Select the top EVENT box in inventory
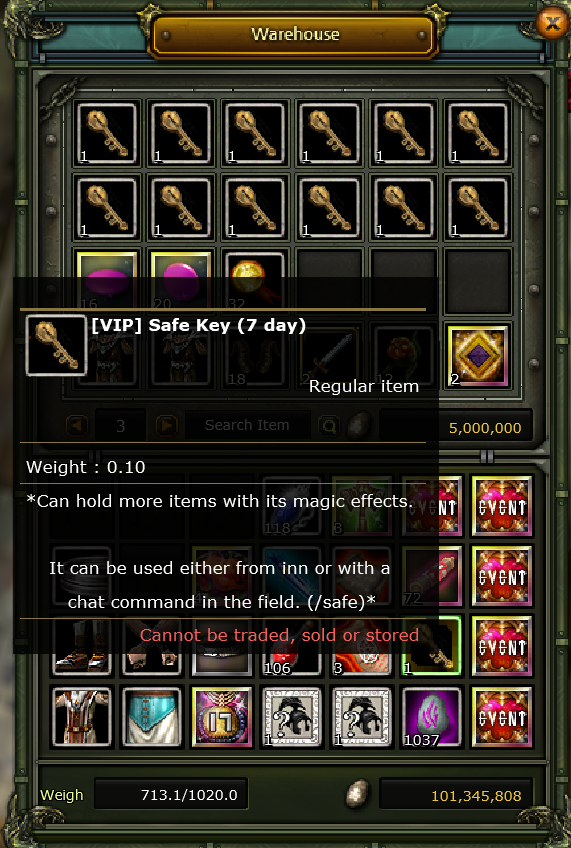Screen dimensions: 571x848 501,506
